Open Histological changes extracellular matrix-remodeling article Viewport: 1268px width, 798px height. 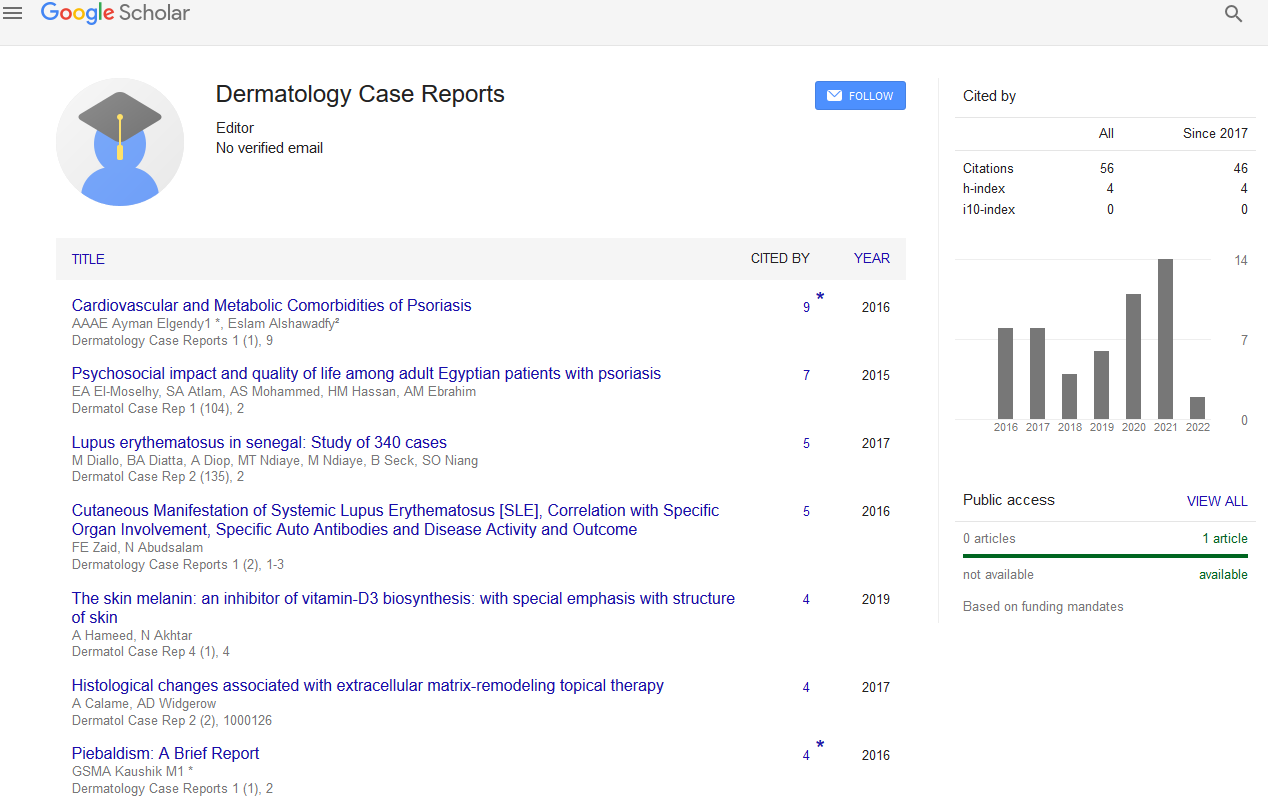point(367,686)
